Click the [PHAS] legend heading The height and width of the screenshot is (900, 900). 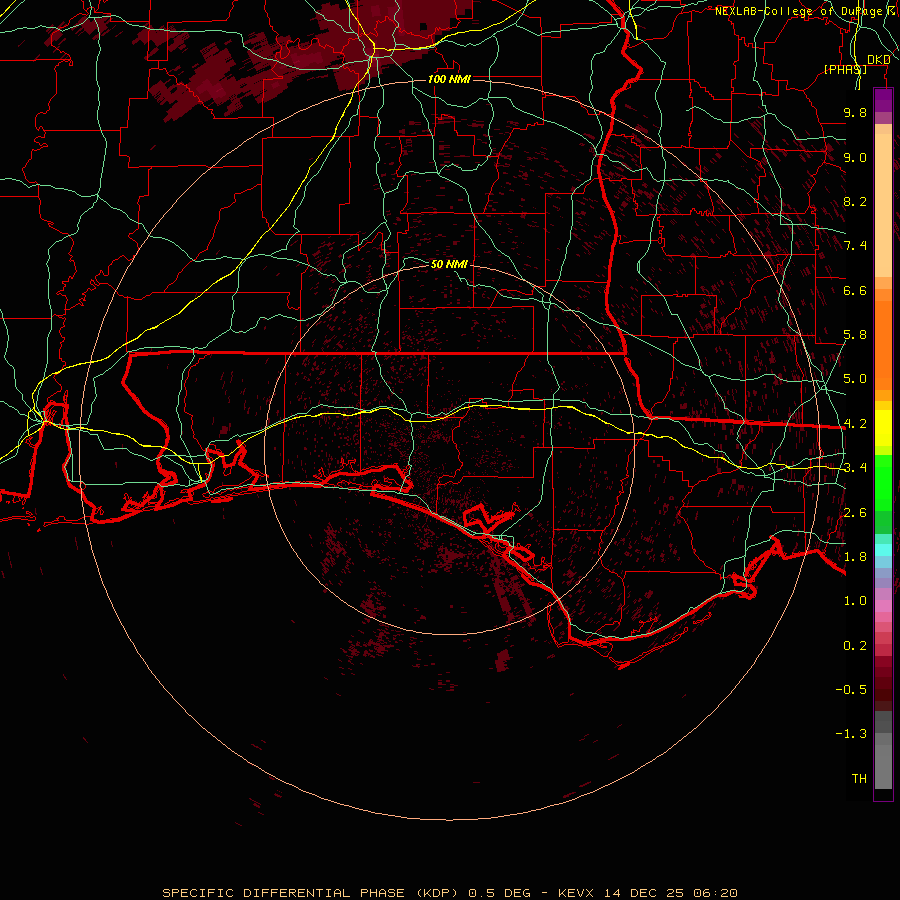tap(845, 69)
